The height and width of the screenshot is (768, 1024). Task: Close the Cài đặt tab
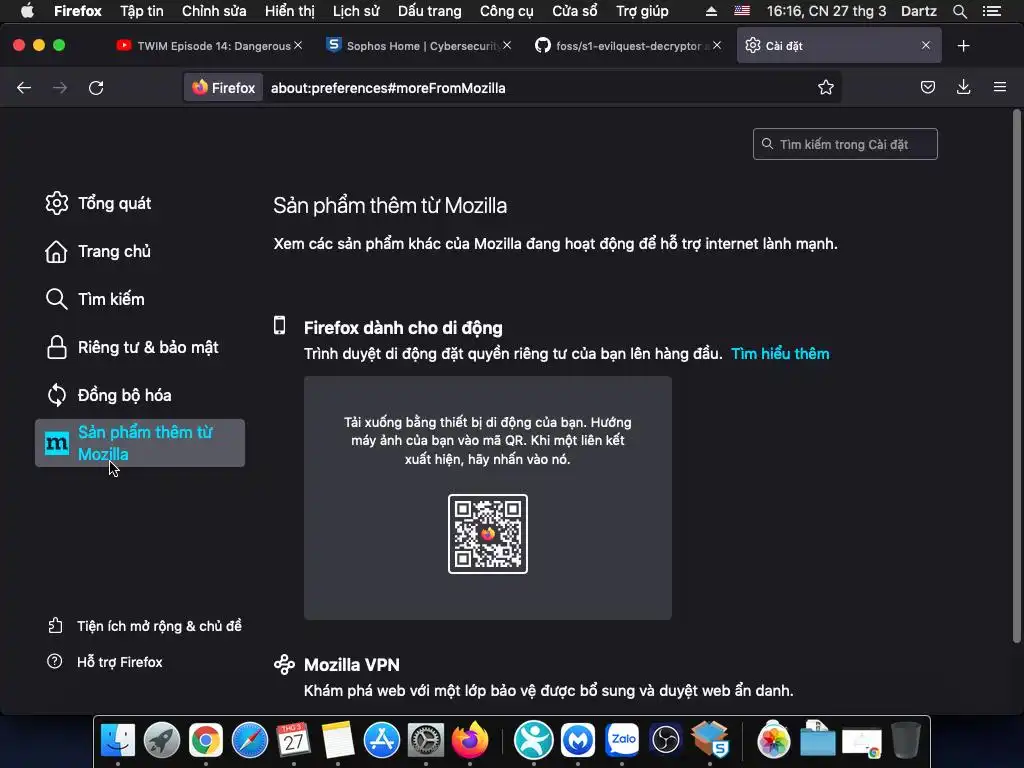[925, 45]
